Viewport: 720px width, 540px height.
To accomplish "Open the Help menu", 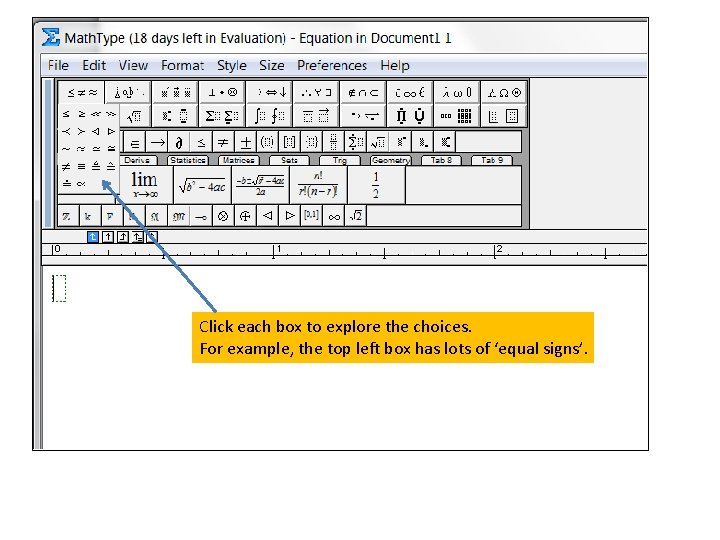I will click(394, 66).
